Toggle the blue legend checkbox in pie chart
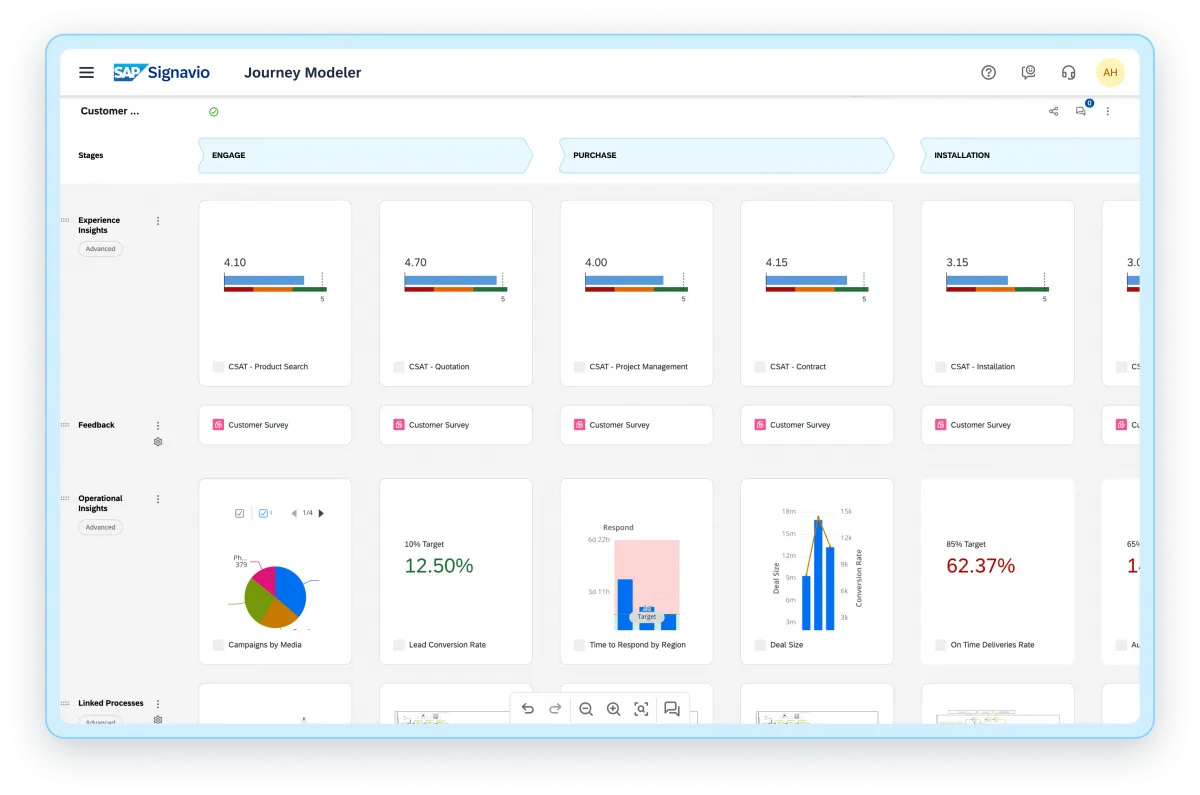The width and height of the screenshot is (1200, 795). (263, 513)
